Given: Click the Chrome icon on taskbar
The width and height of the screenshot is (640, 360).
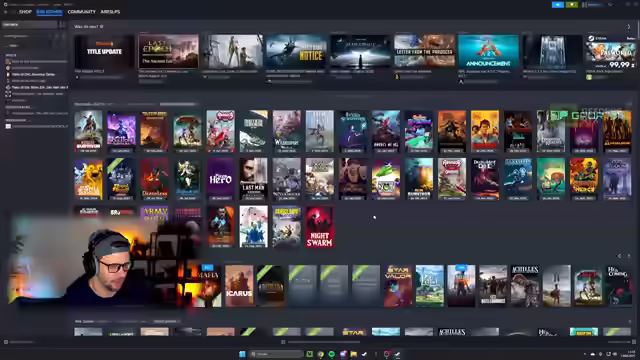Looking at the screenshot, I should [x=320, y=354].
